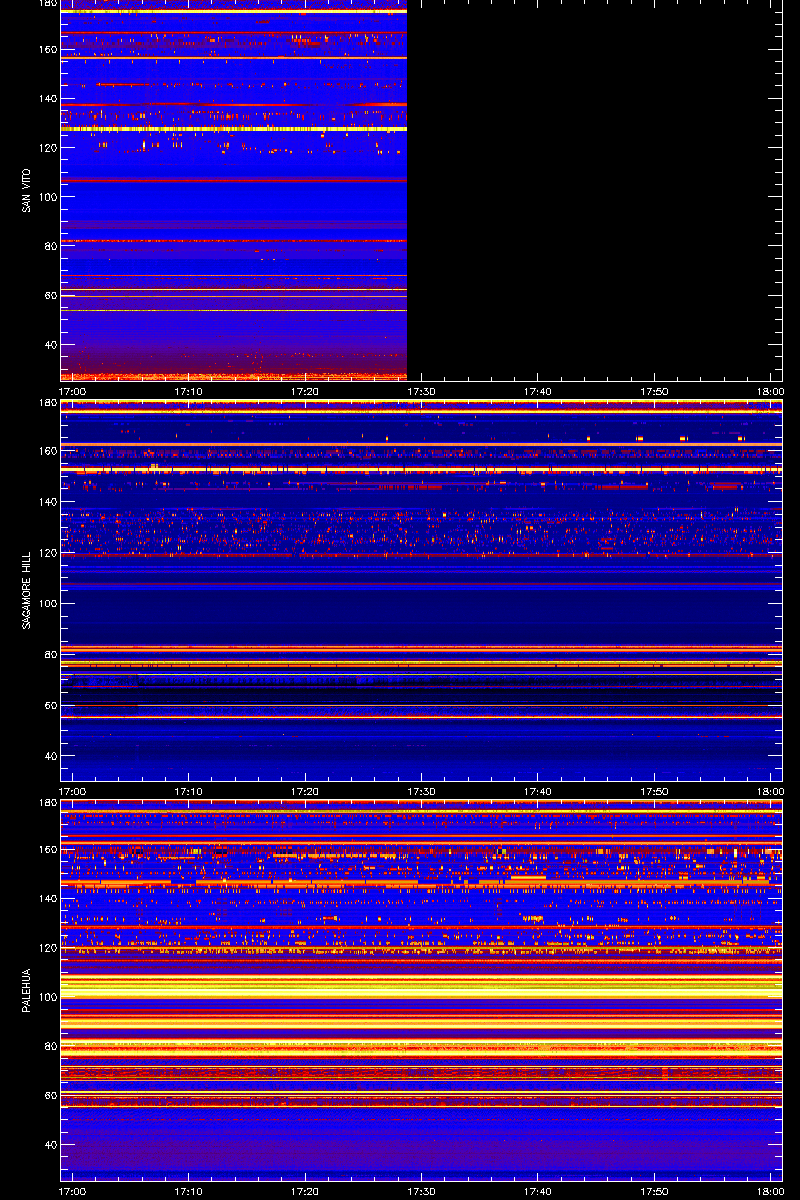Pick the 140 frequency label on Sagamore Hill axis
The height and width of the screenshot is (1200, 800).
pyautogui.click(x=47, y=501)
